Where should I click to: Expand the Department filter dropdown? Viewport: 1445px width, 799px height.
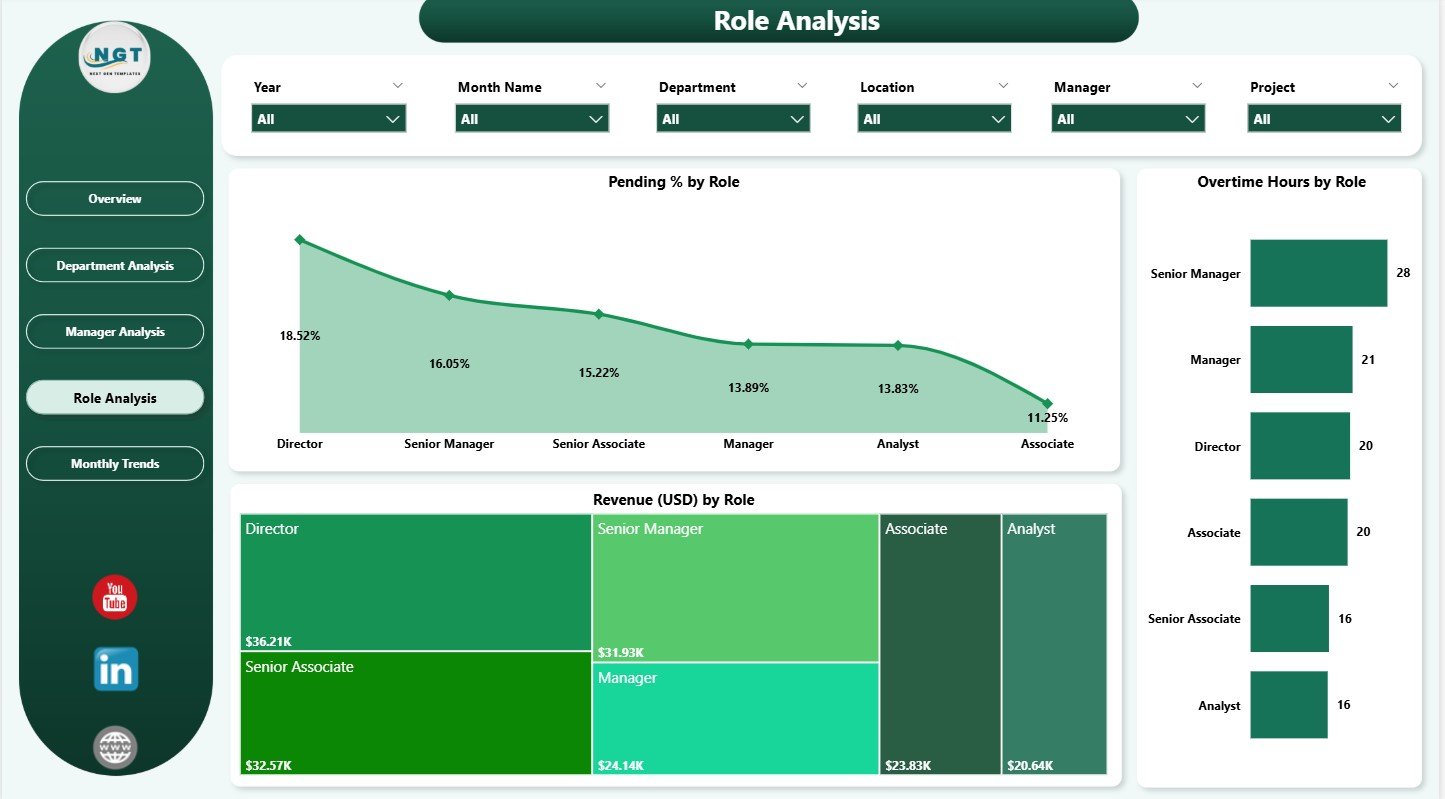733,119
